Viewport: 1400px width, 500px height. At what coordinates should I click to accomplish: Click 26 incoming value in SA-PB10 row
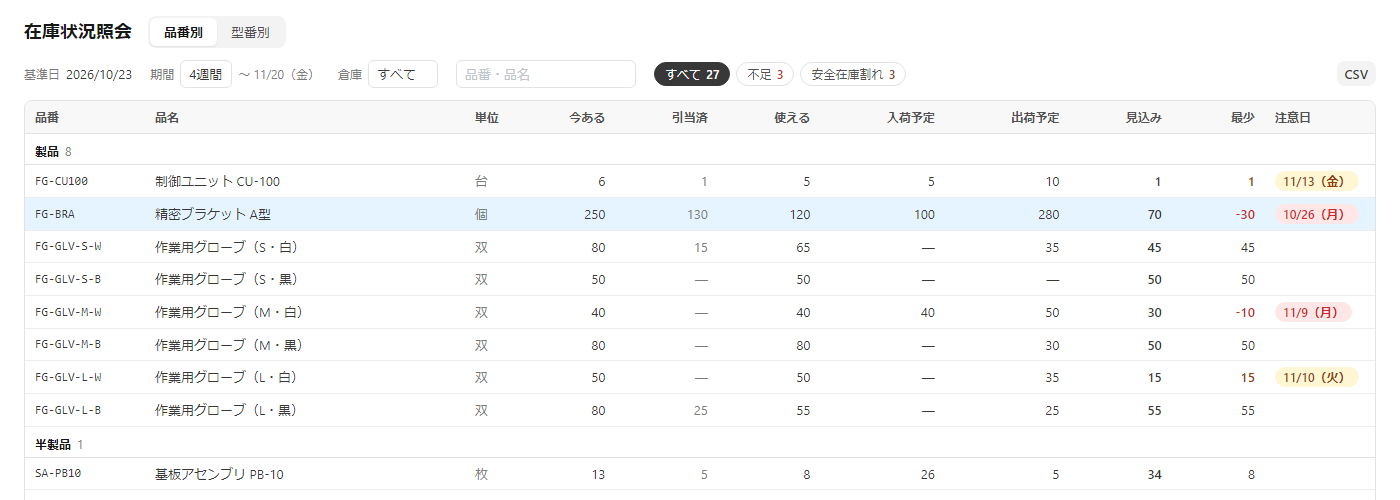tap(927, 475)
